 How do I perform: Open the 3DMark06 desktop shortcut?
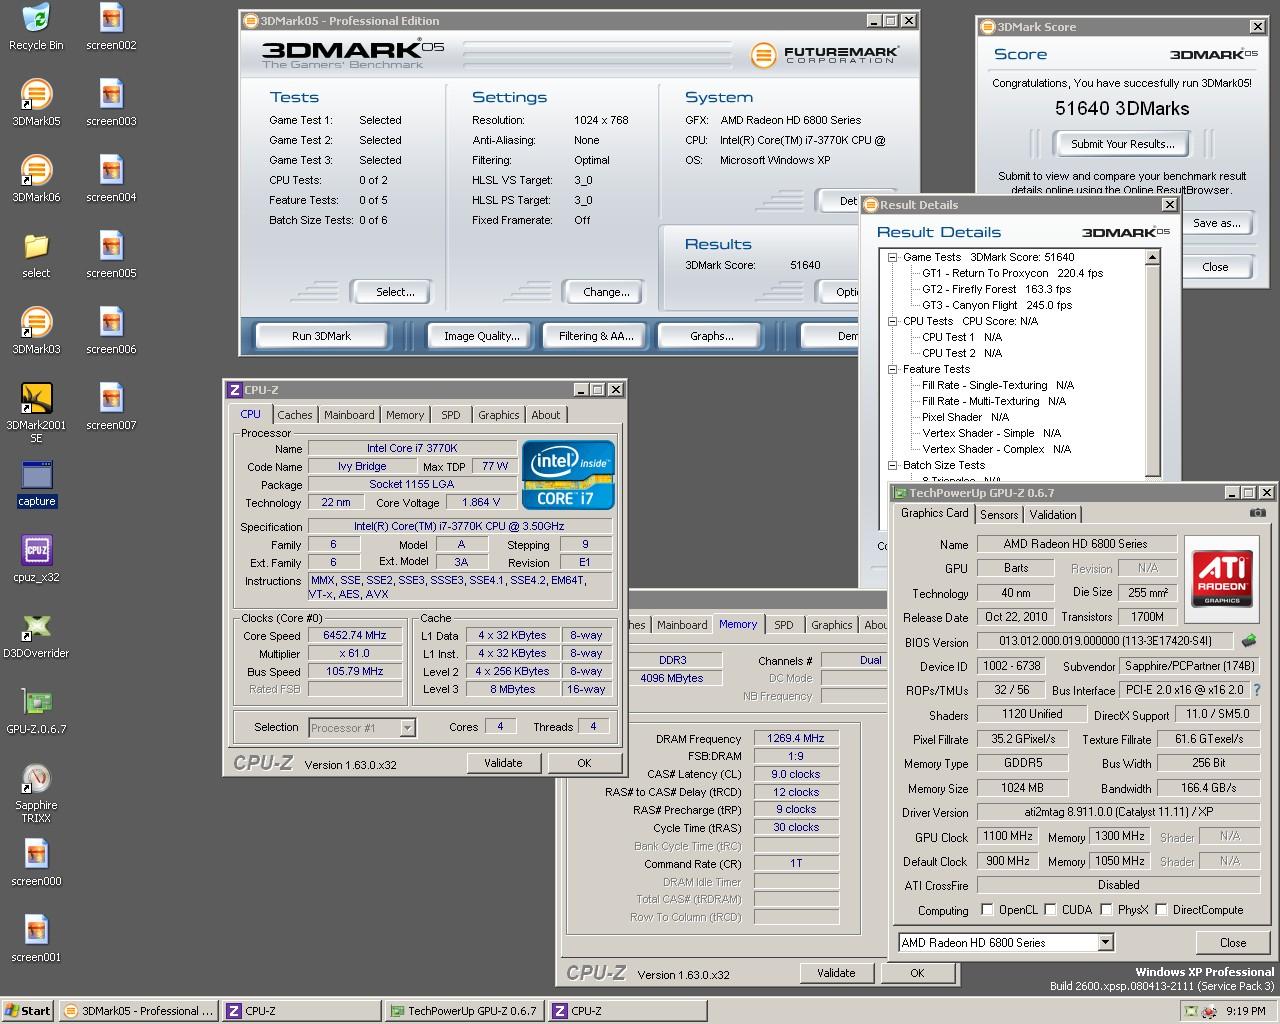point(36,179)
